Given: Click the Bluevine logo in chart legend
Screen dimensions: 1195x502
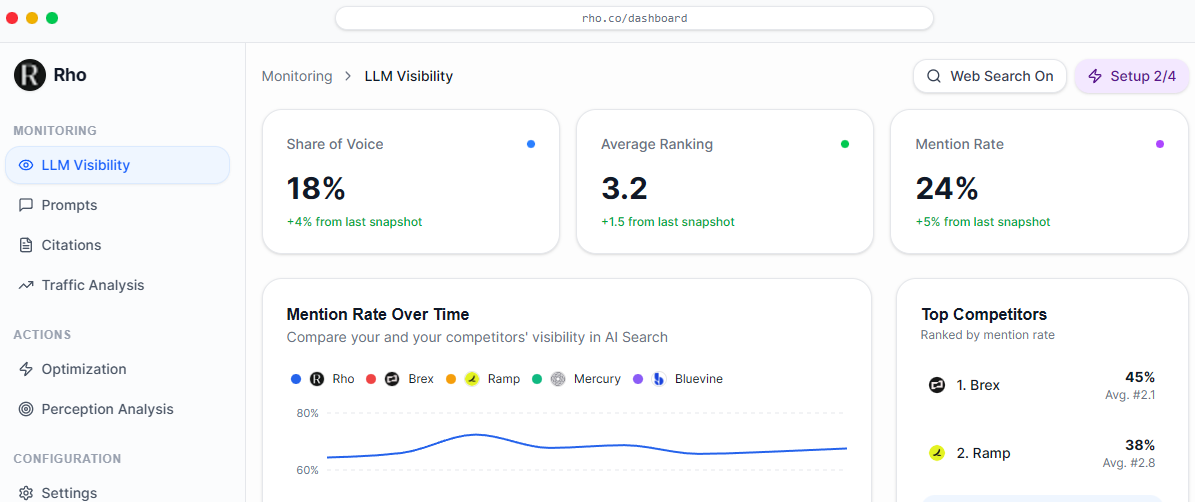Looking at the screenshot, I should click(659, 379).
